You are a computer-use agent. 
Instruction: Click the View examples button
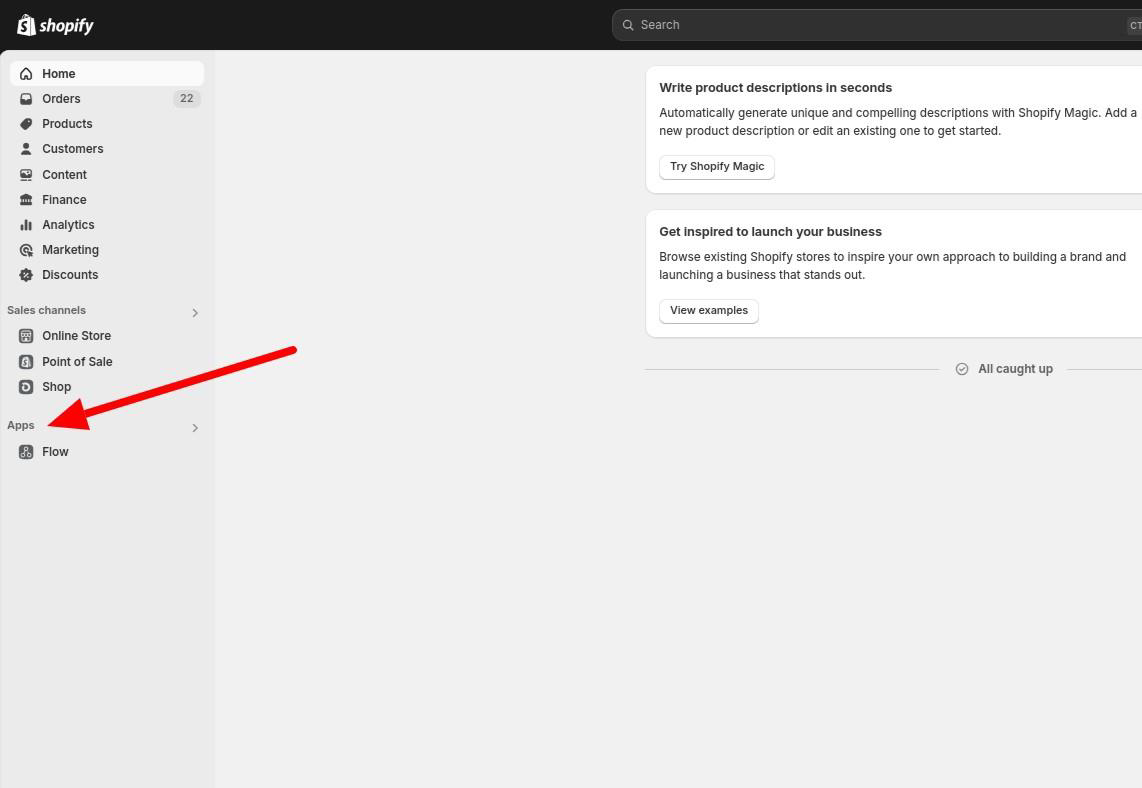click(x=709, y=311)
